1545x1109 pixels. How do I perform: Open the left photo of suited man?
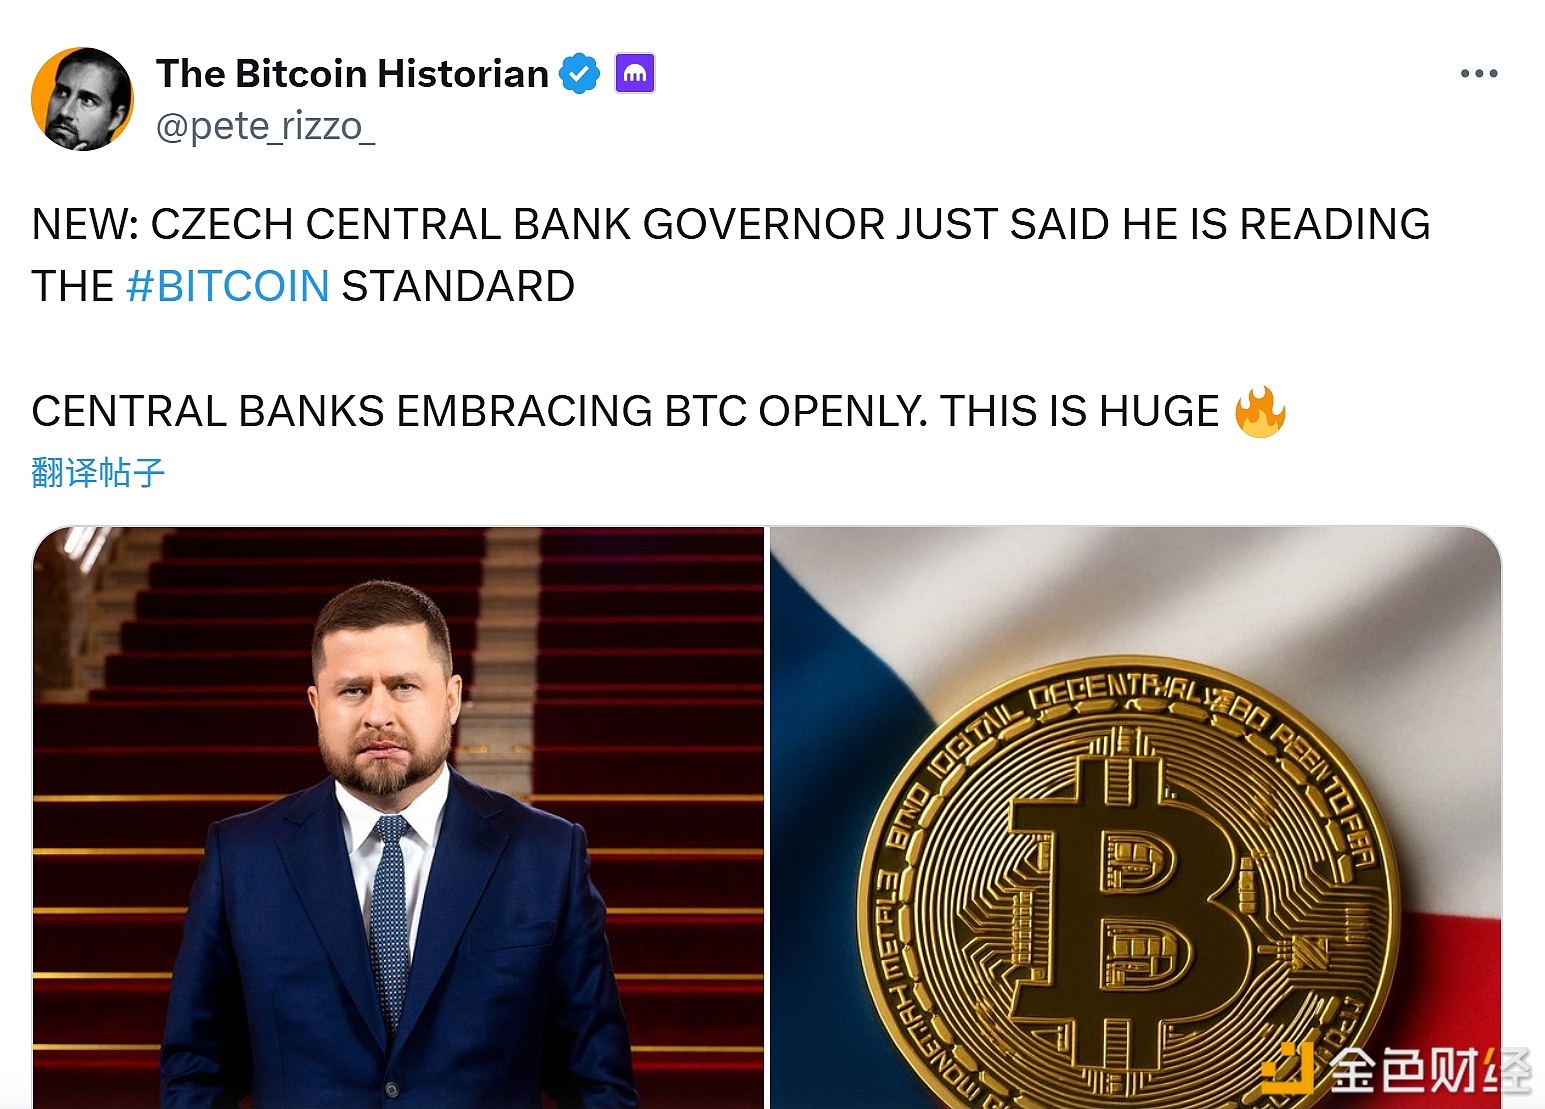398,817
